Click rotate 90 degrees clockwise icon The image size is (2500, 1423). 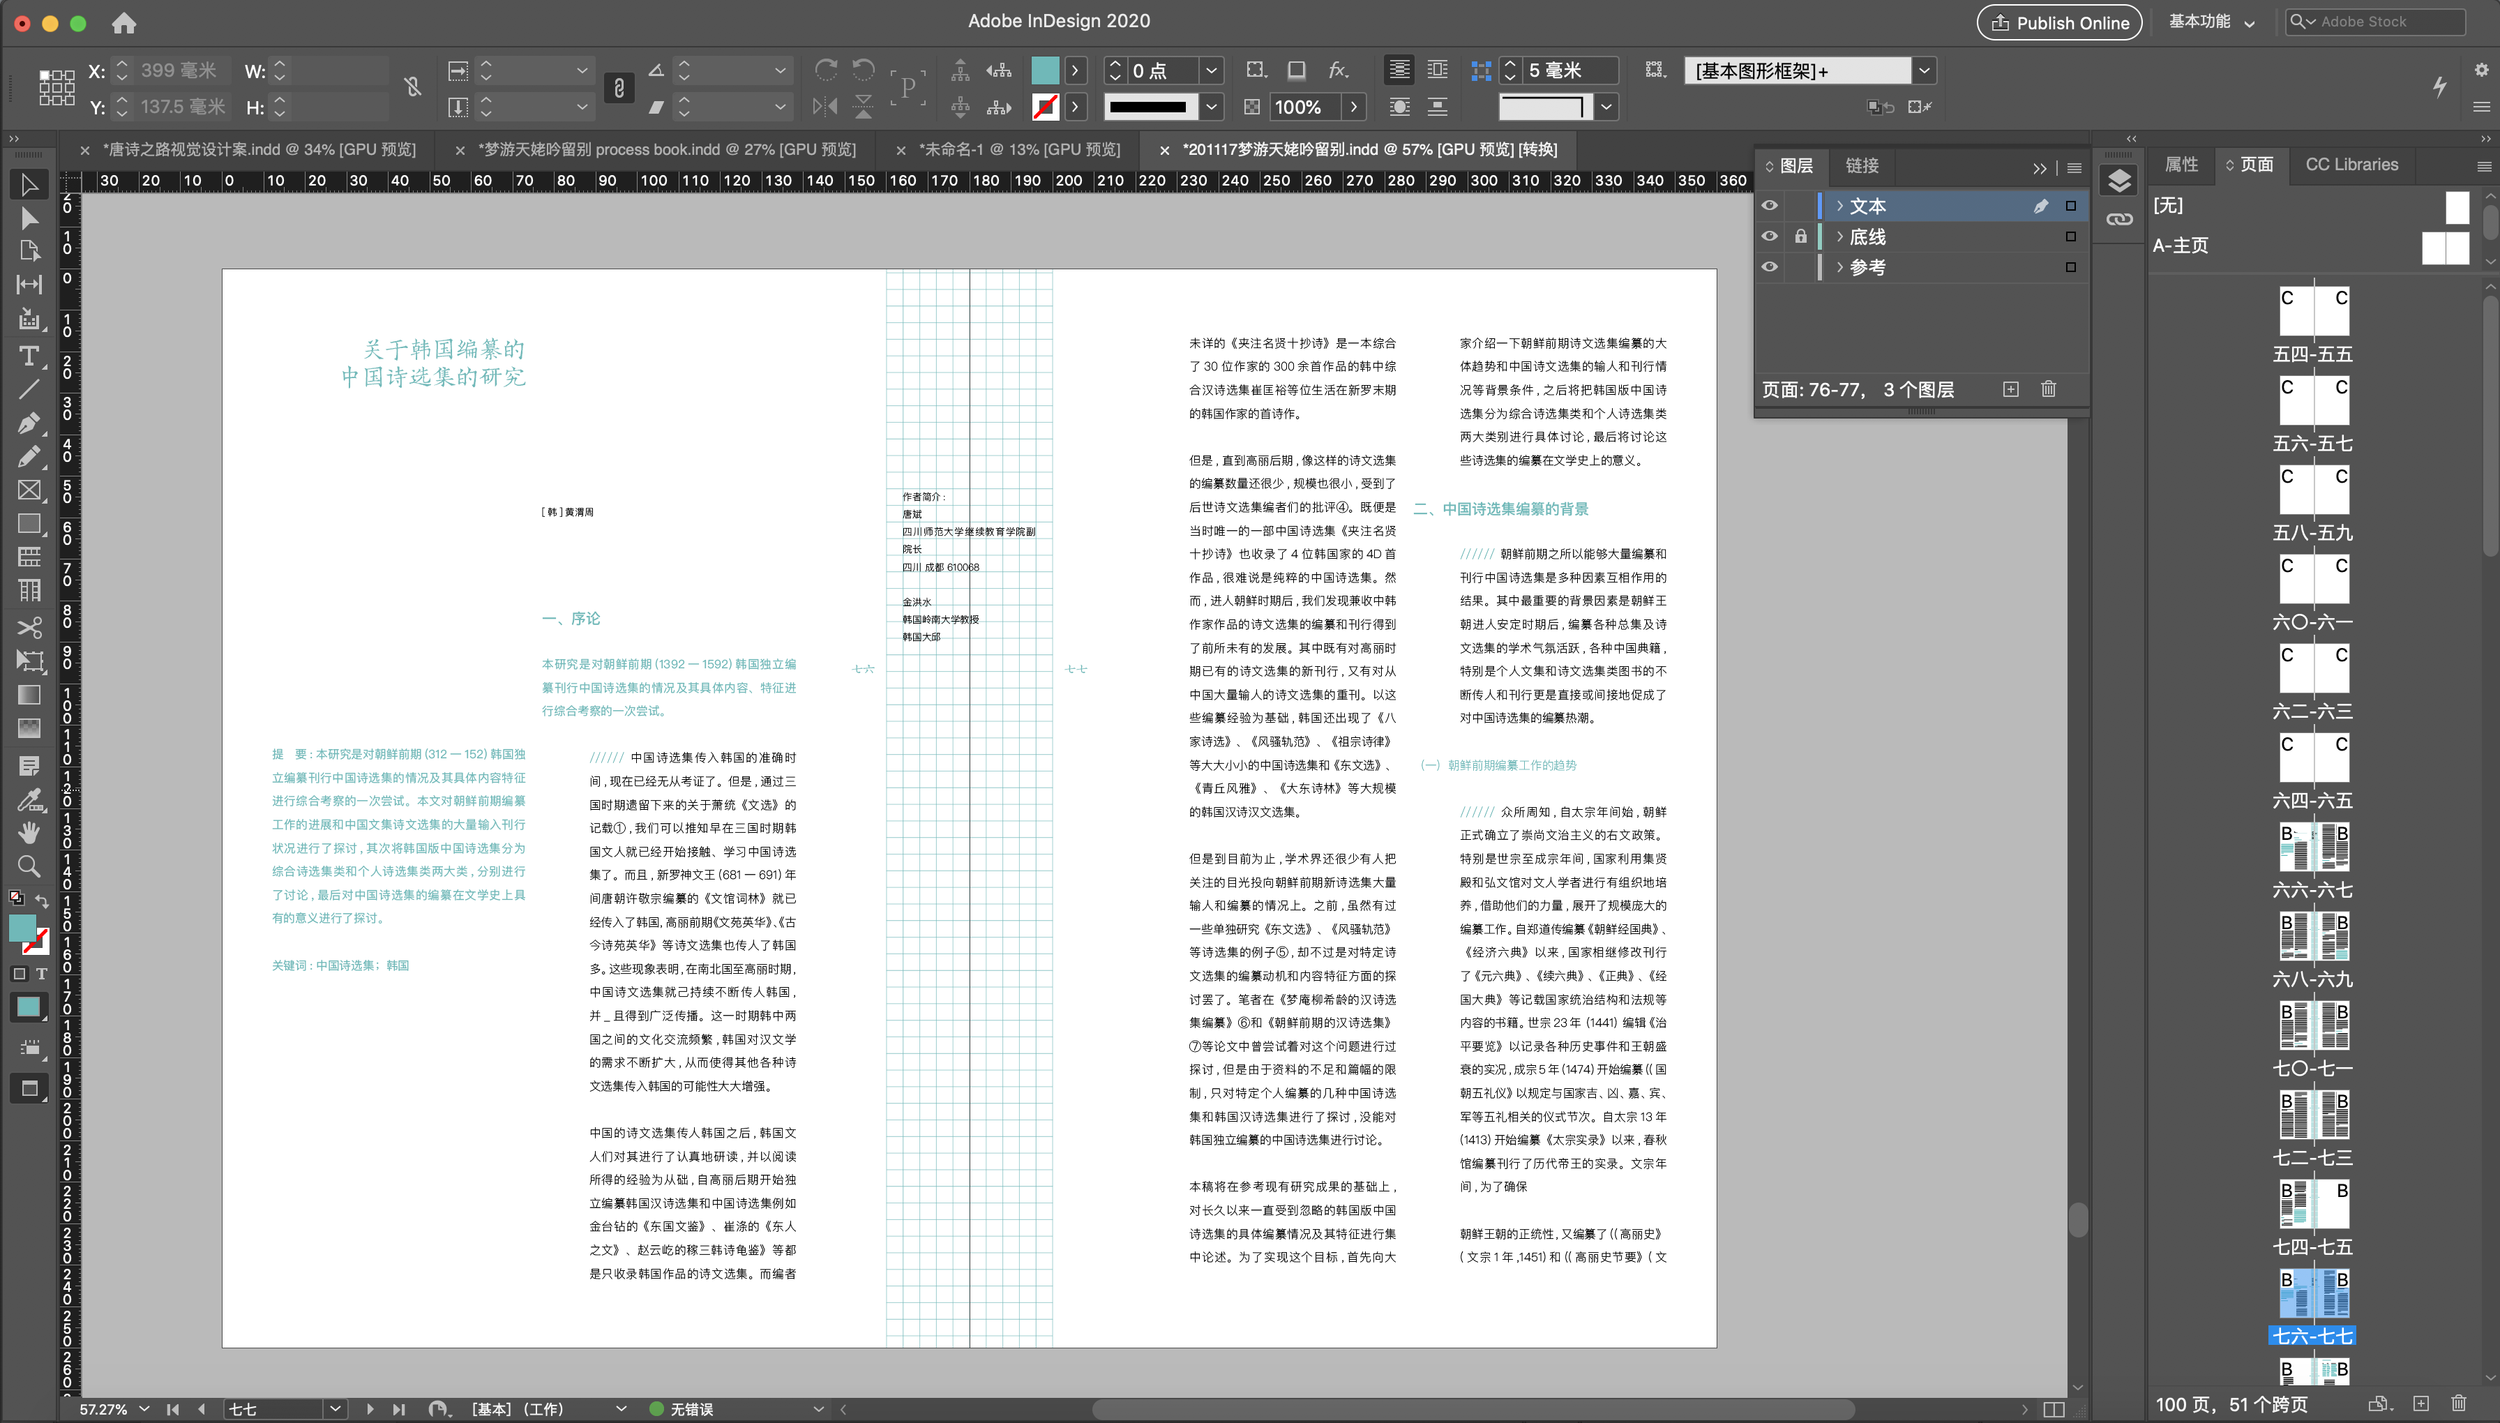(826, 70)
